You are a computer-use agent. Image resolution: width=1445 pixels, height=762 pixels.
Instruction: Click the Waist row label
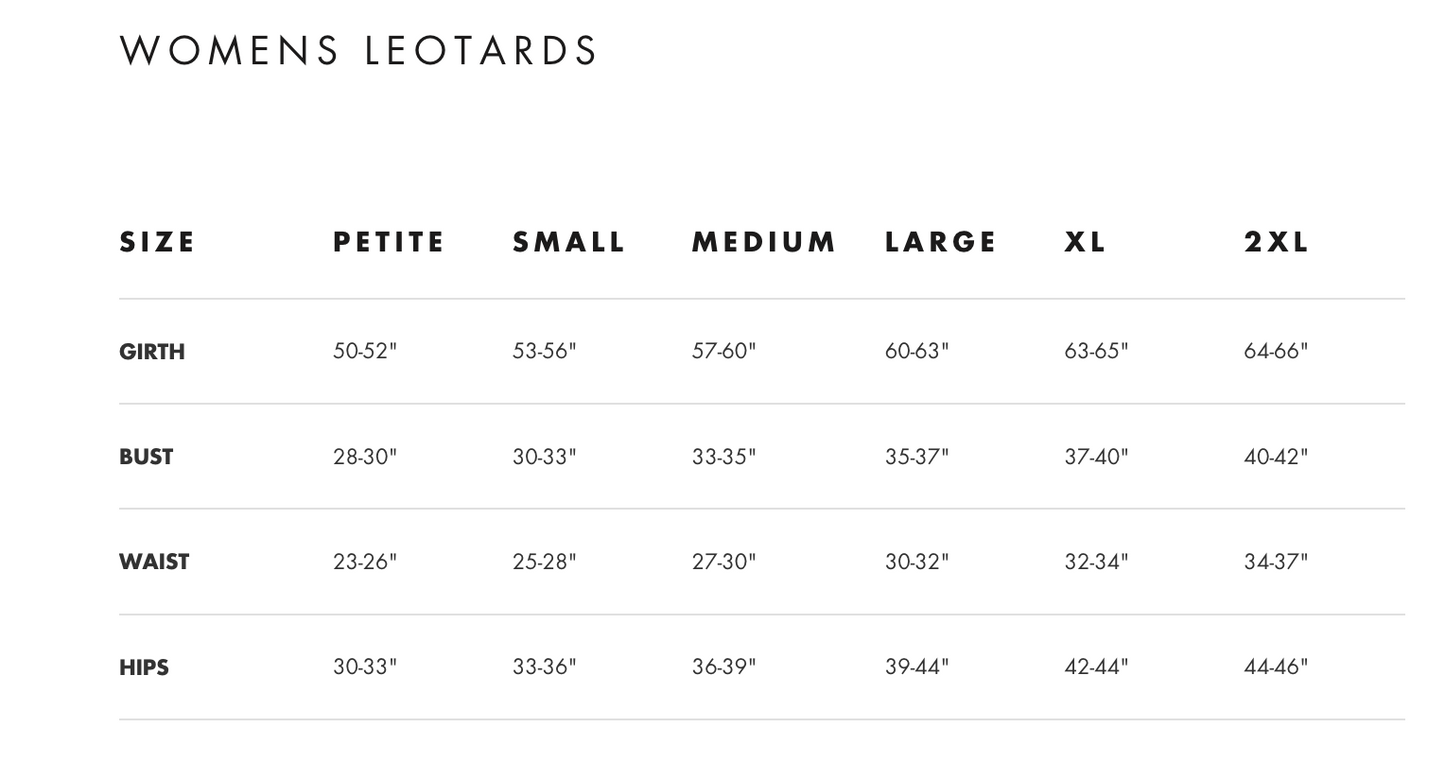(154, 562)
